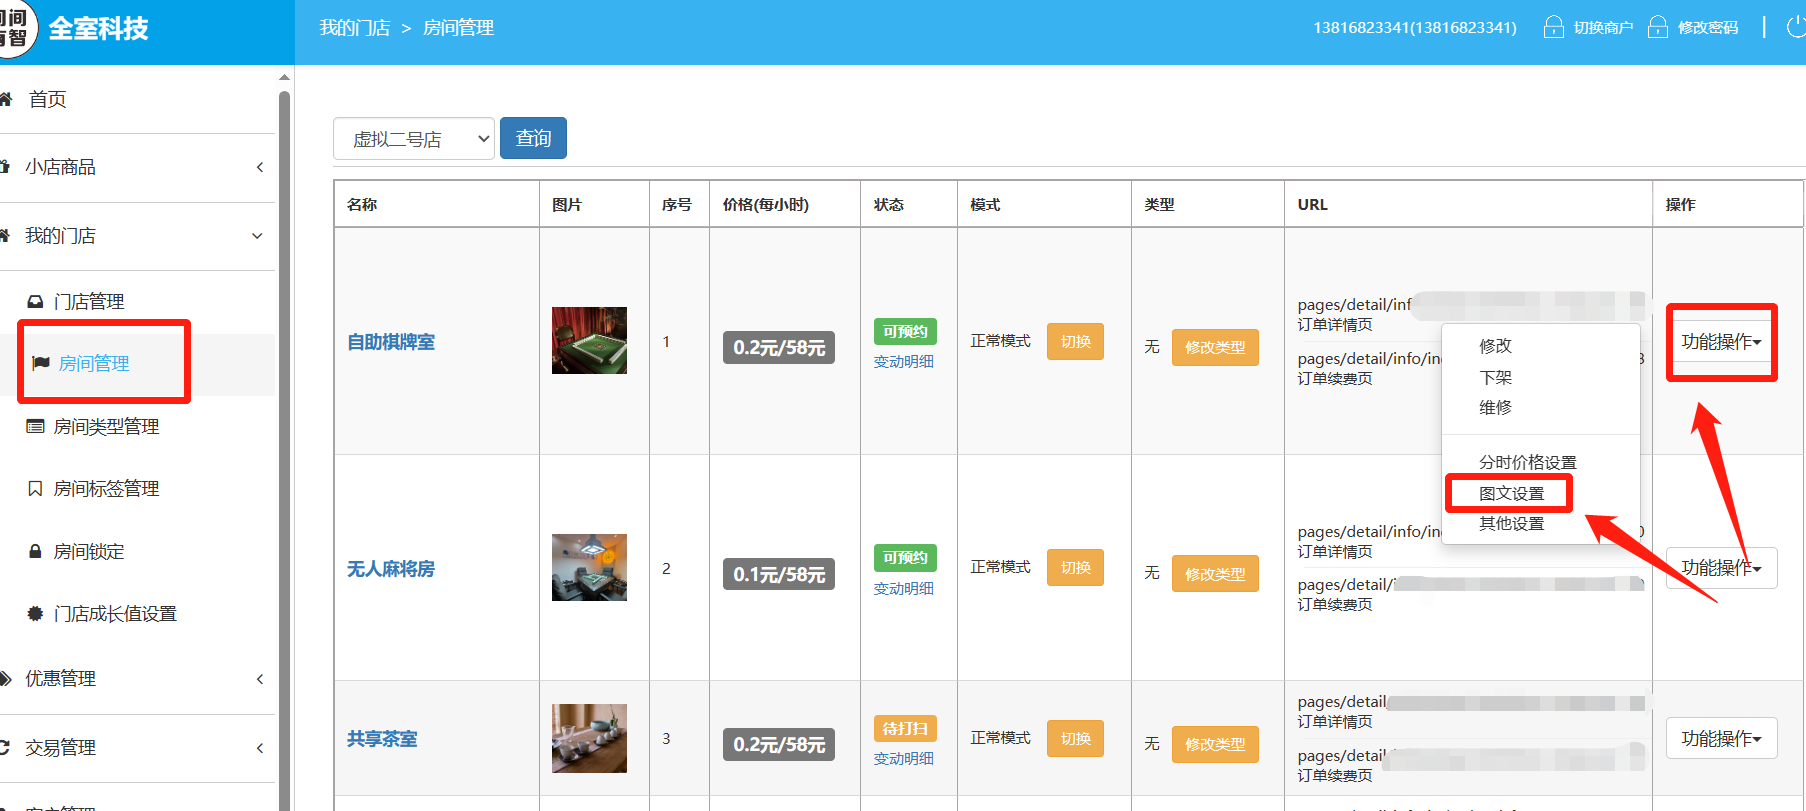Open 房间锁定 in the sidebar
This screenshot has height=811, width=1806.
[x=89, y=552]
